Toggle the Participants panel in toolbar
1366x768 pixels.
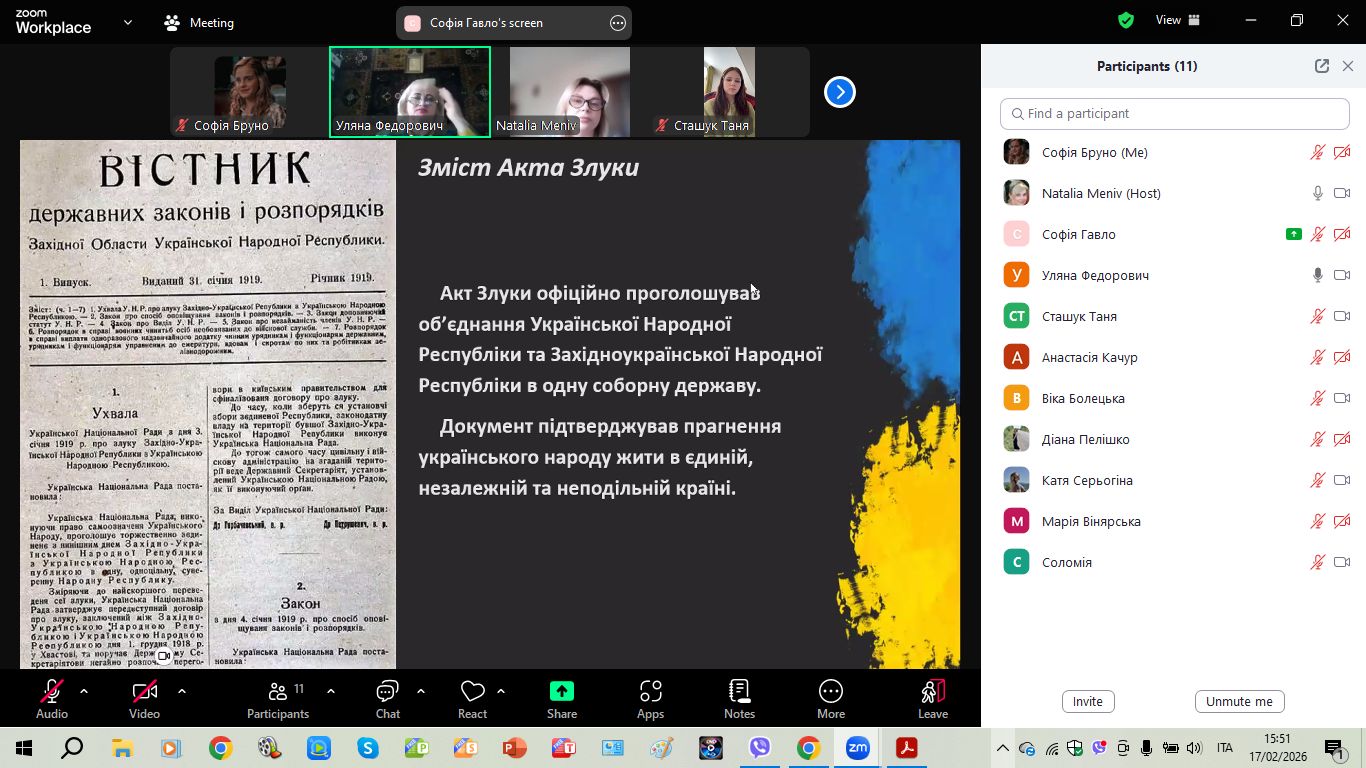pyautogui.click(x=278, y=699)
